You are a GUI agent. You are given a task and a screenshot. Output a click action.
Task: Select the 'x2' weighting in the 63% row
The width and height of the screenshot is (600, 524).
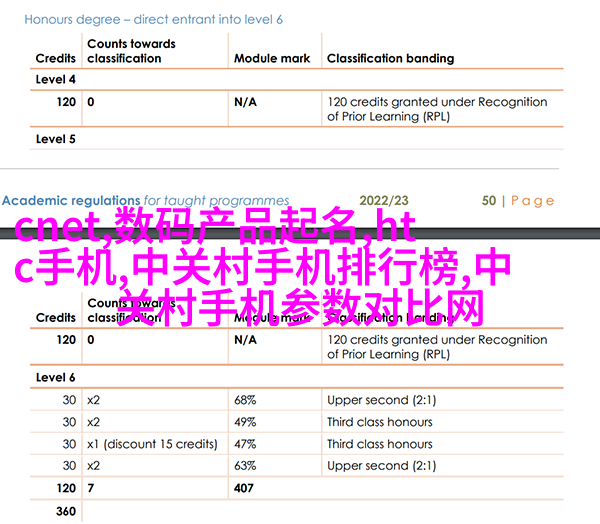point(93,466)
